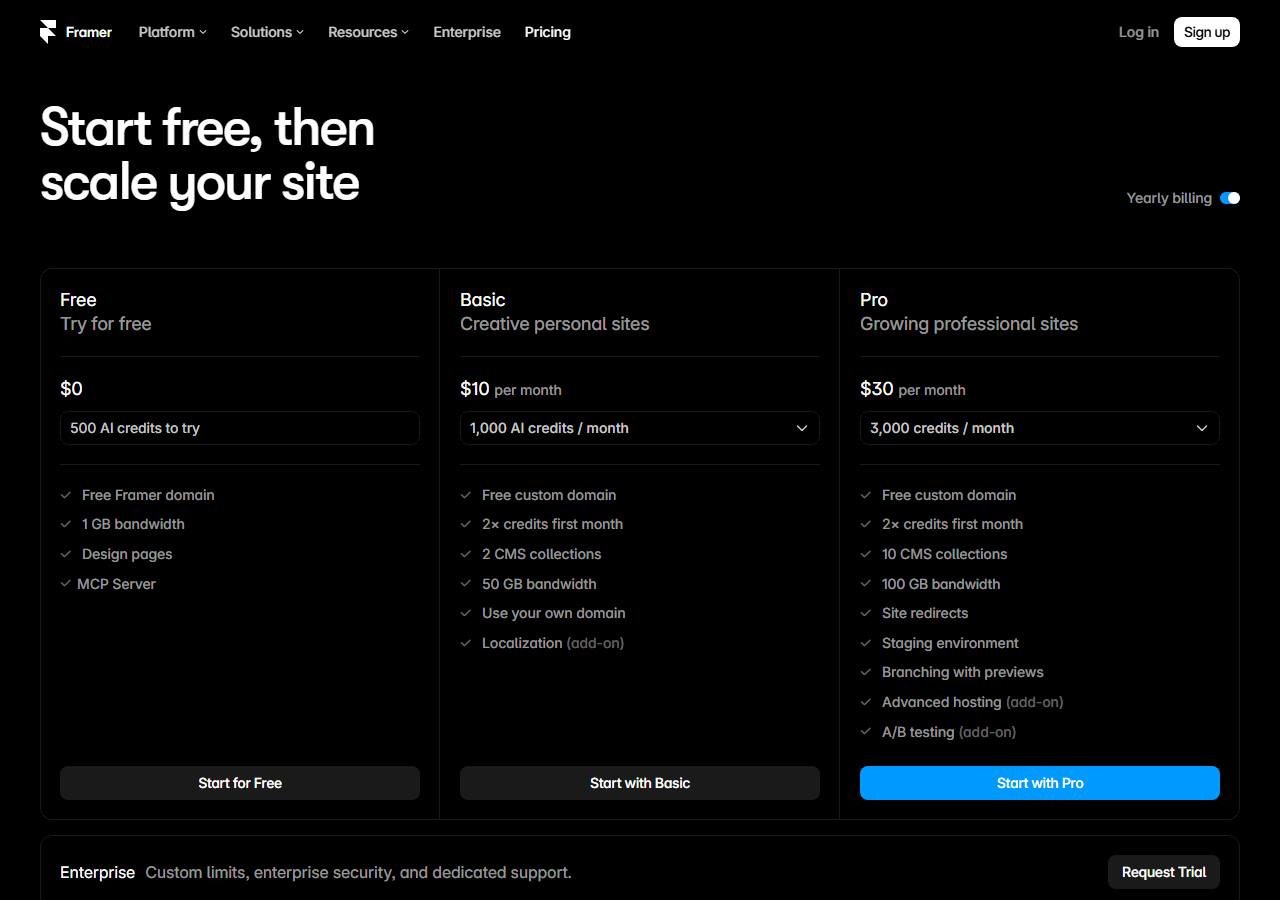The height and width of the screenshot is (900, 1280).
Task: Click the 'A/B testing (add-on)' feature text
Action: pyautogui.click(x=949, y=732)
